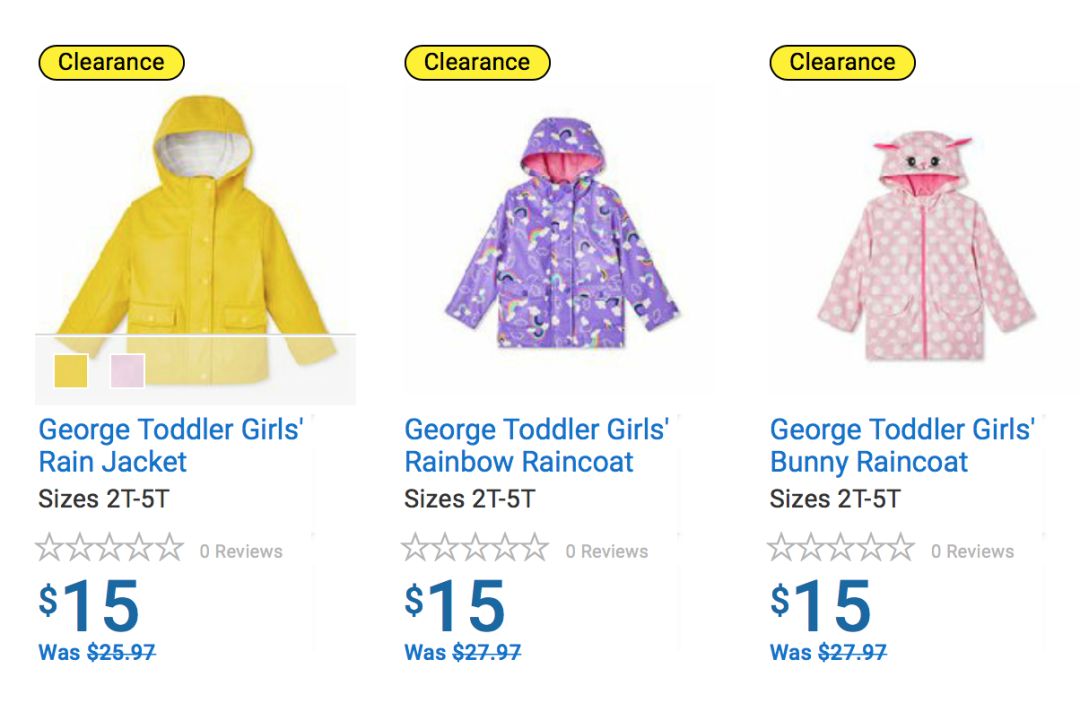Click the Bunny Raincoat star rating
1080x703 pixels.
[841, 548]
